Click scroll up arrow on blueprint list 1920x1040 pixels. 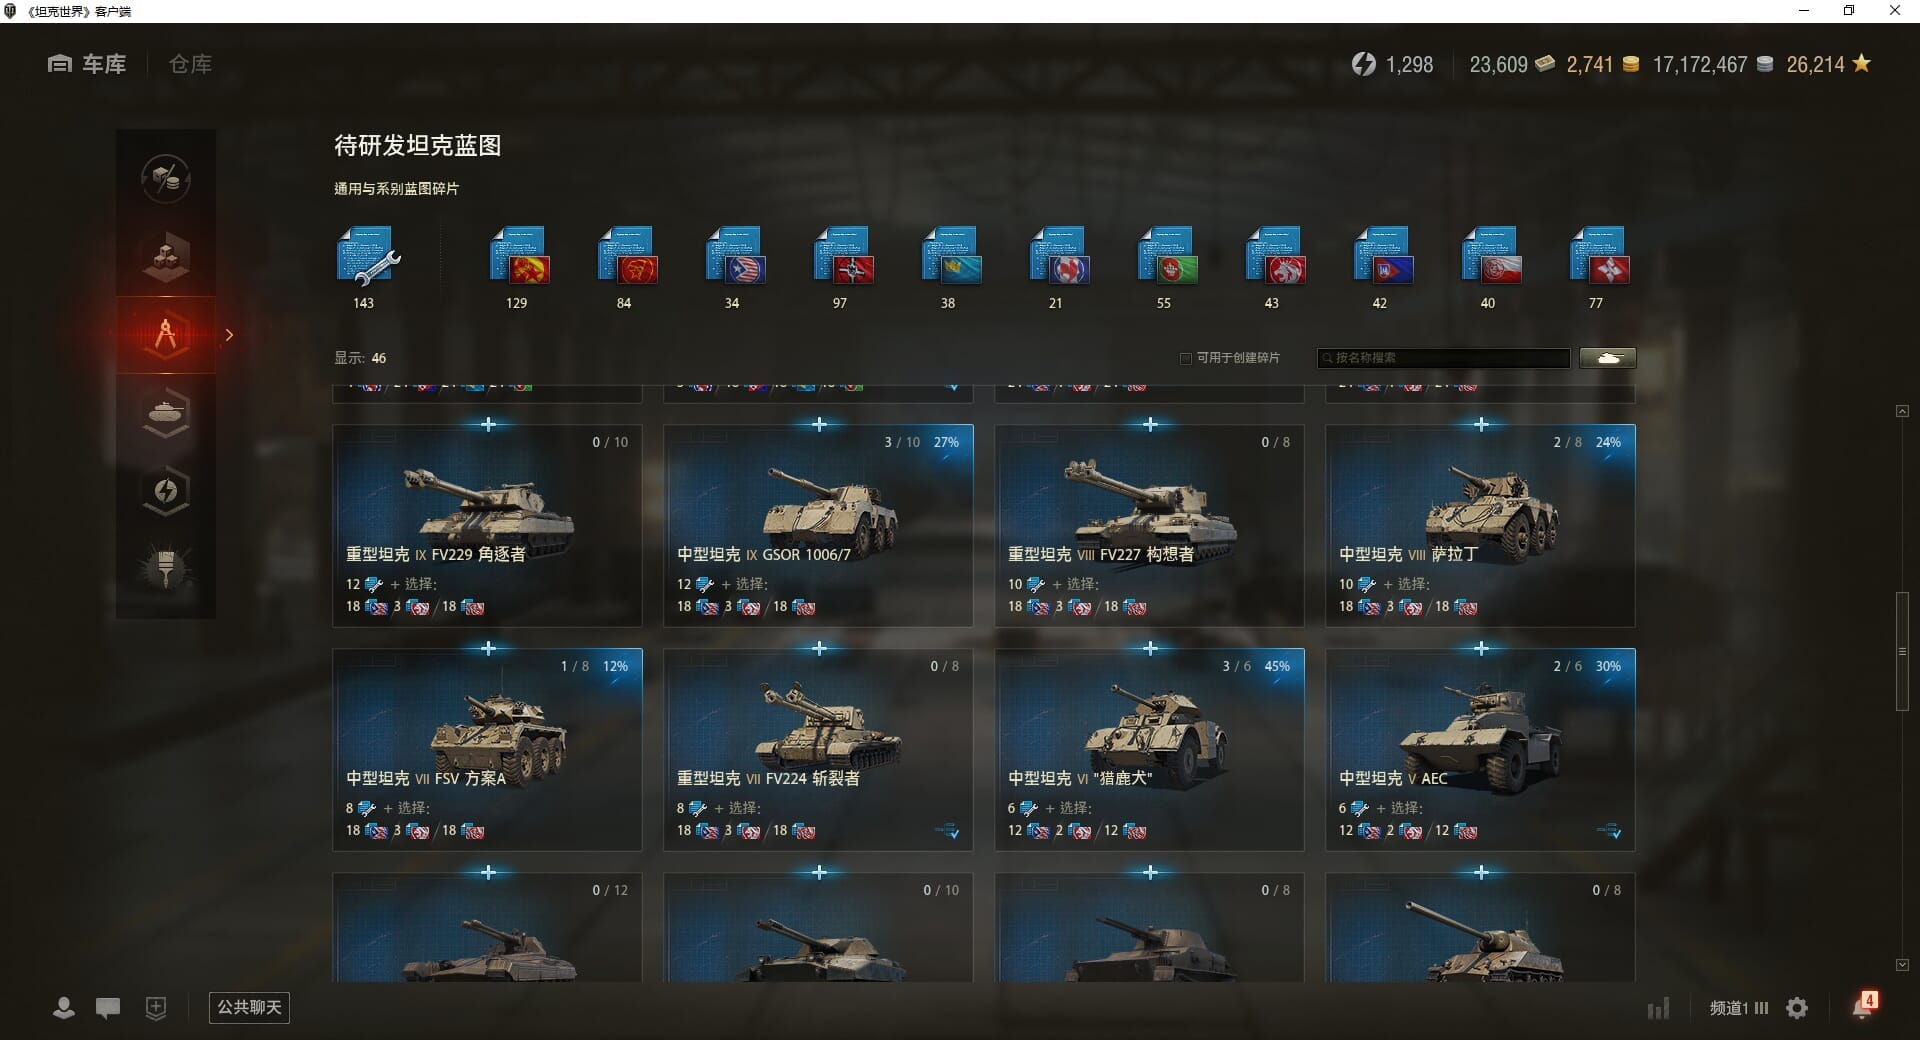click(x=1902, y=411)
